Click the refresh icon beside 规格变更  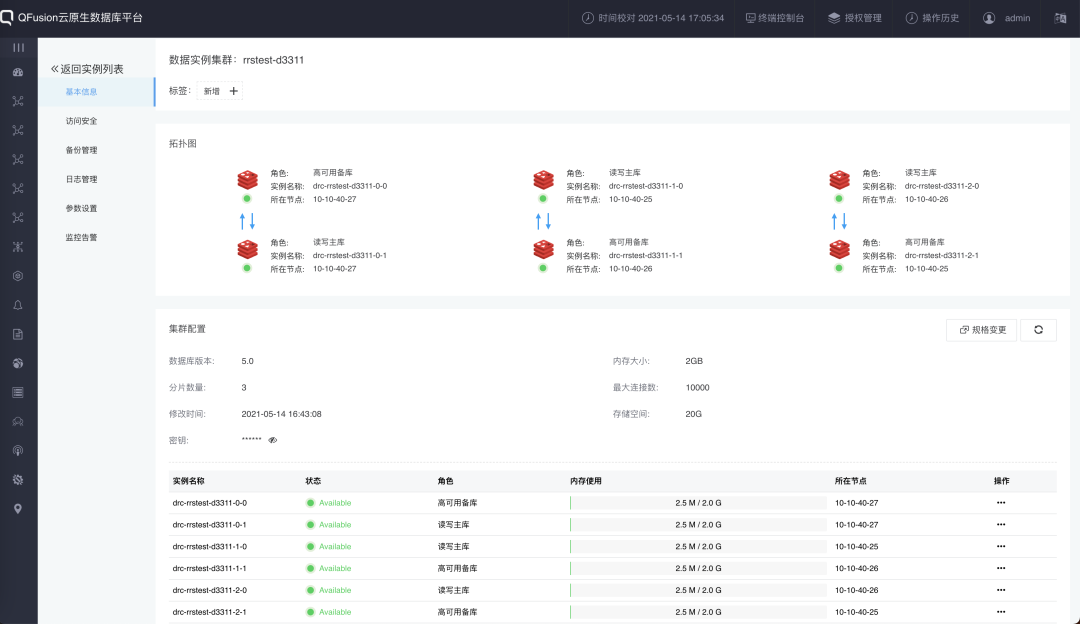(1038, 330)
